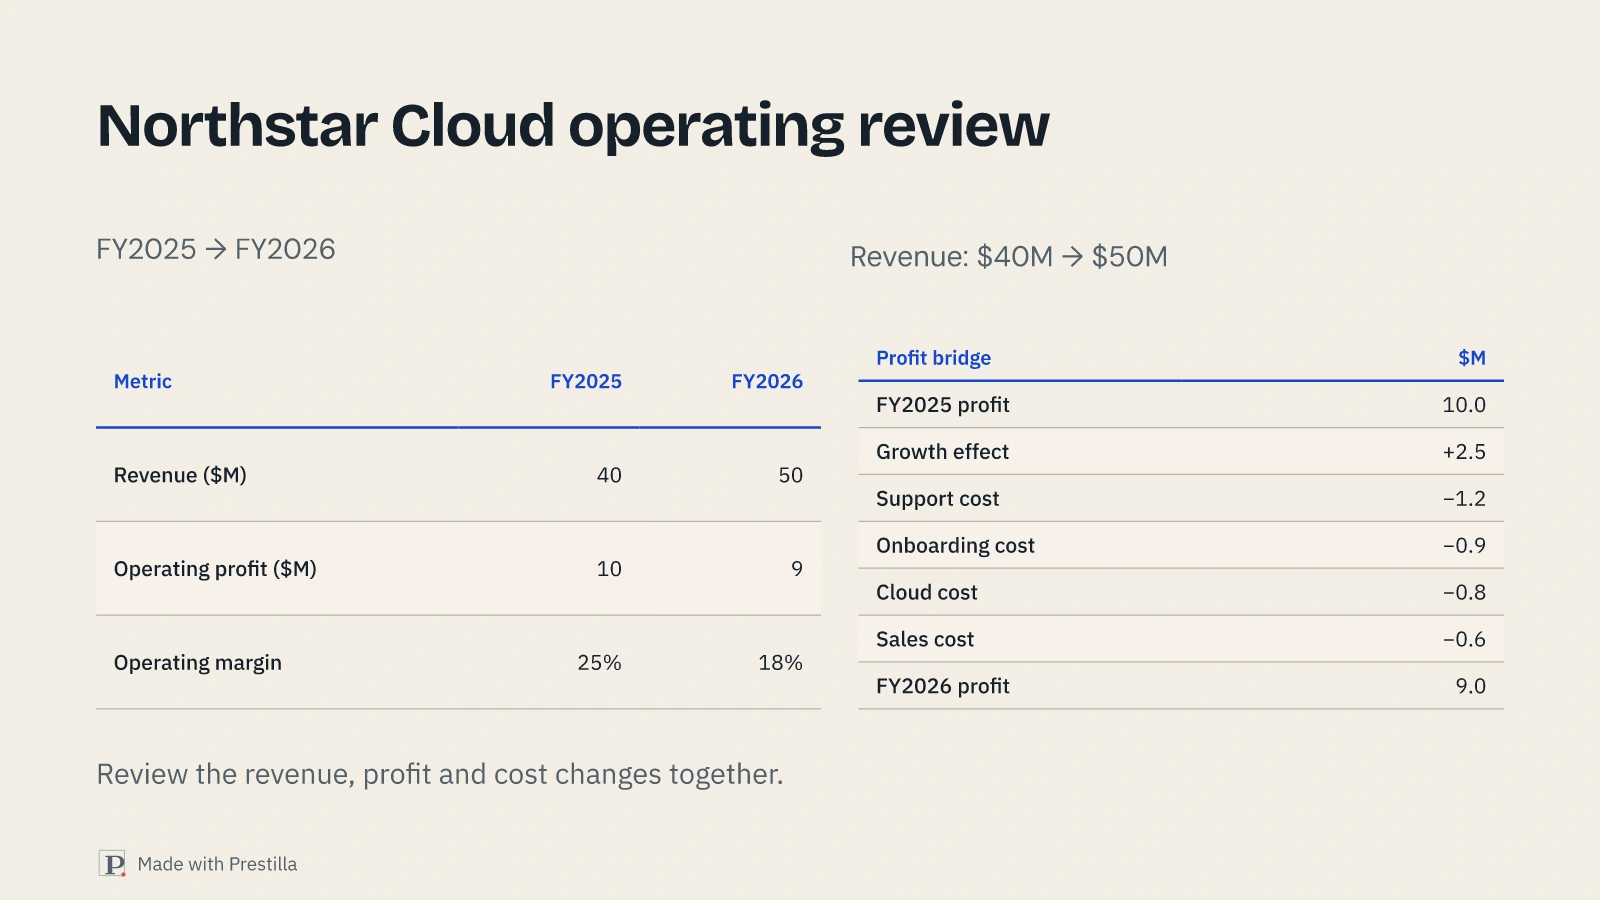Click the +2.5 growth effect value
Viewport: 1600px width, 900px height.
pos(1464,452)
